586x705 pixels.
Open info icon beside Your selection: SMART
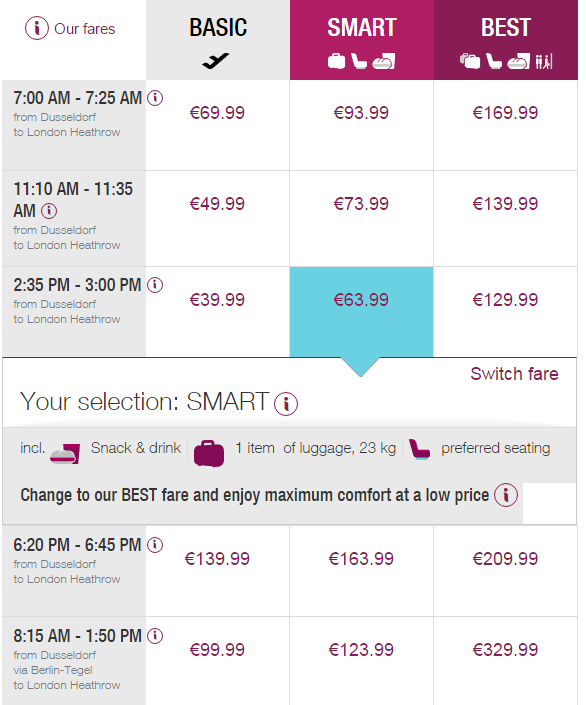[286, 403]
